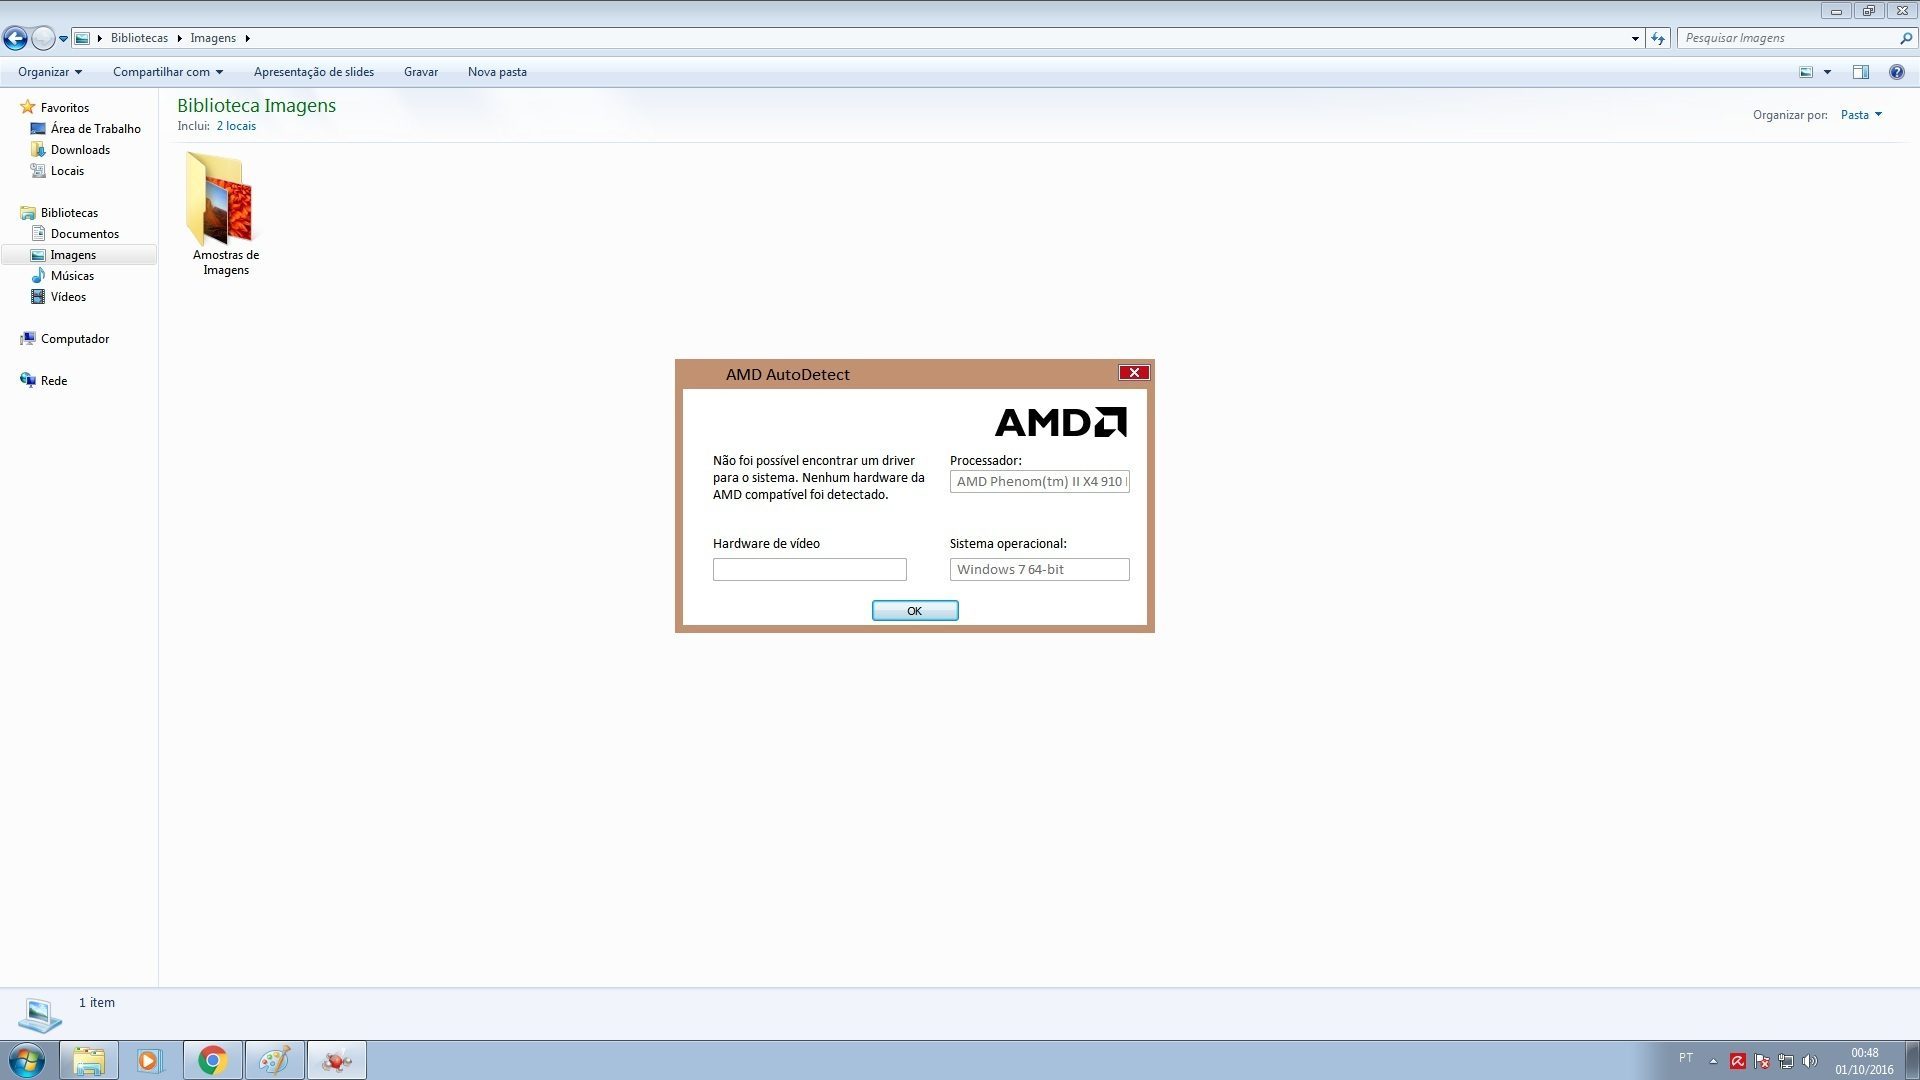
Task: Select Bibliotecas in navigation pane
Action: click(x=69, y=213)
